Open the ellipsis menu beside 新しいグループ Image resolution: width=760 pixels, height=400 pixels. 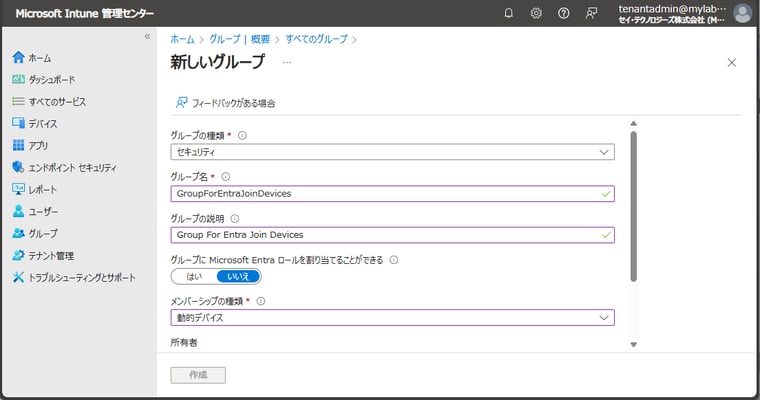point(287,63)
